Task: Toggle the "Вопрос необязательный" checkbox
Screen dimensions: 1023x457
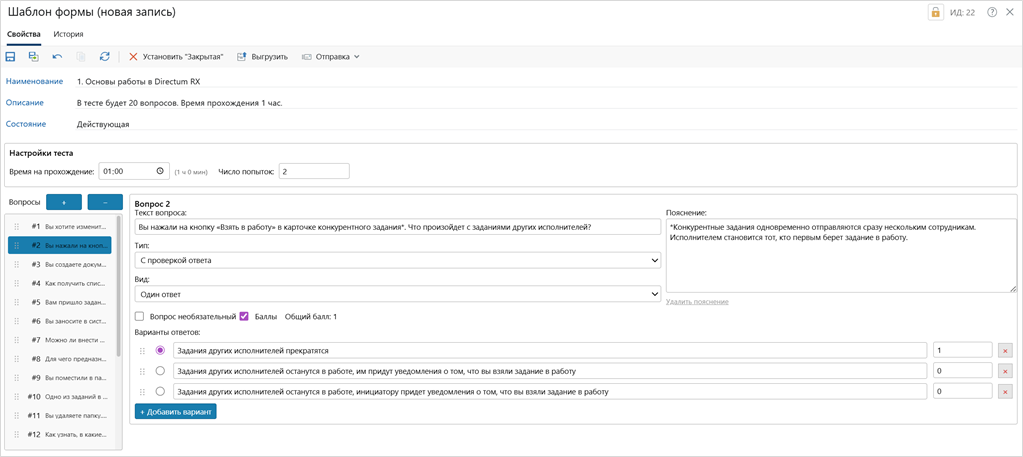Action: pyautogui.click(x=140, y=317)
